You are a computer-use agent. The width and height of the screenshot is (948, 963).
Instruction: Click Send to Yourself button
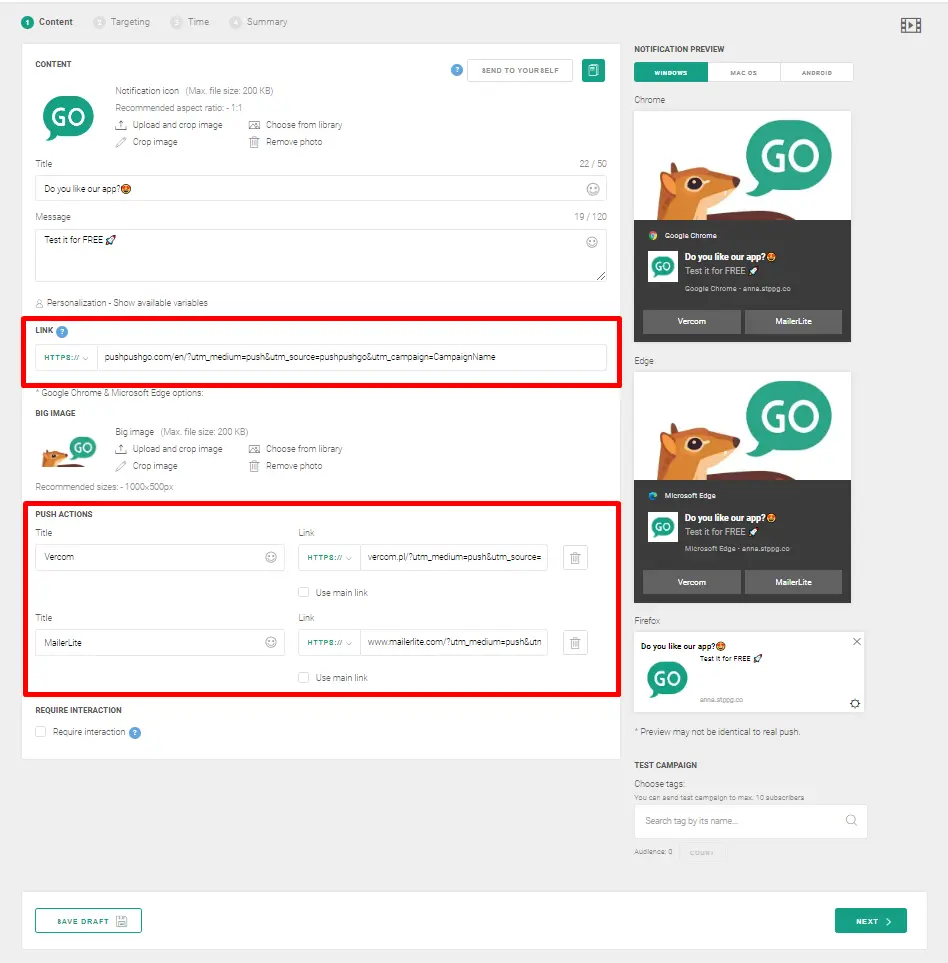point(520,71)
